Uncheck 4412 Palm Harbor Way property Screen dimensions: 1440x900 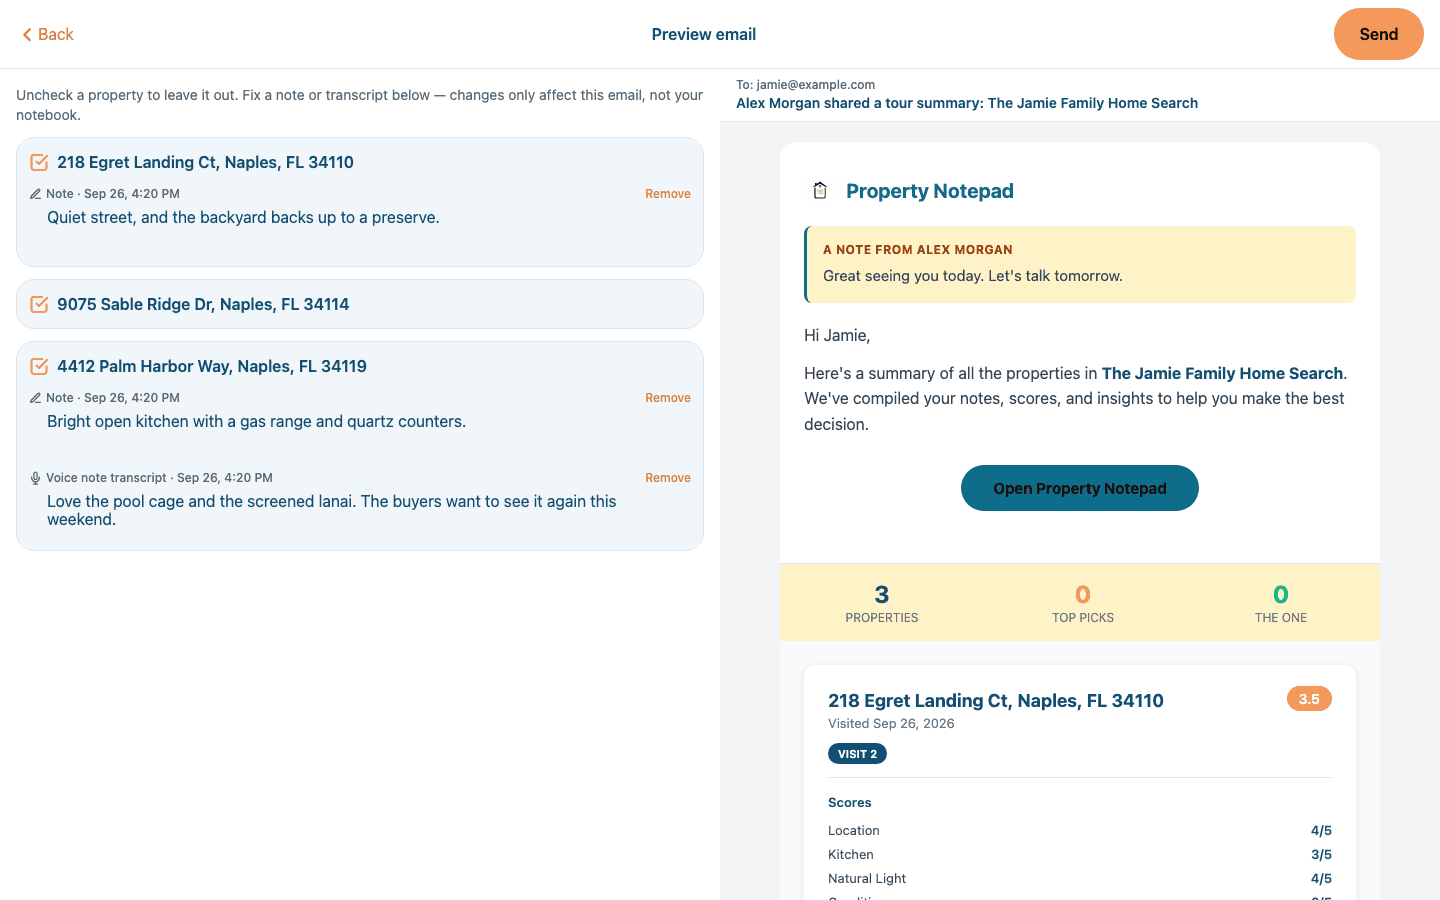[39, 366]
